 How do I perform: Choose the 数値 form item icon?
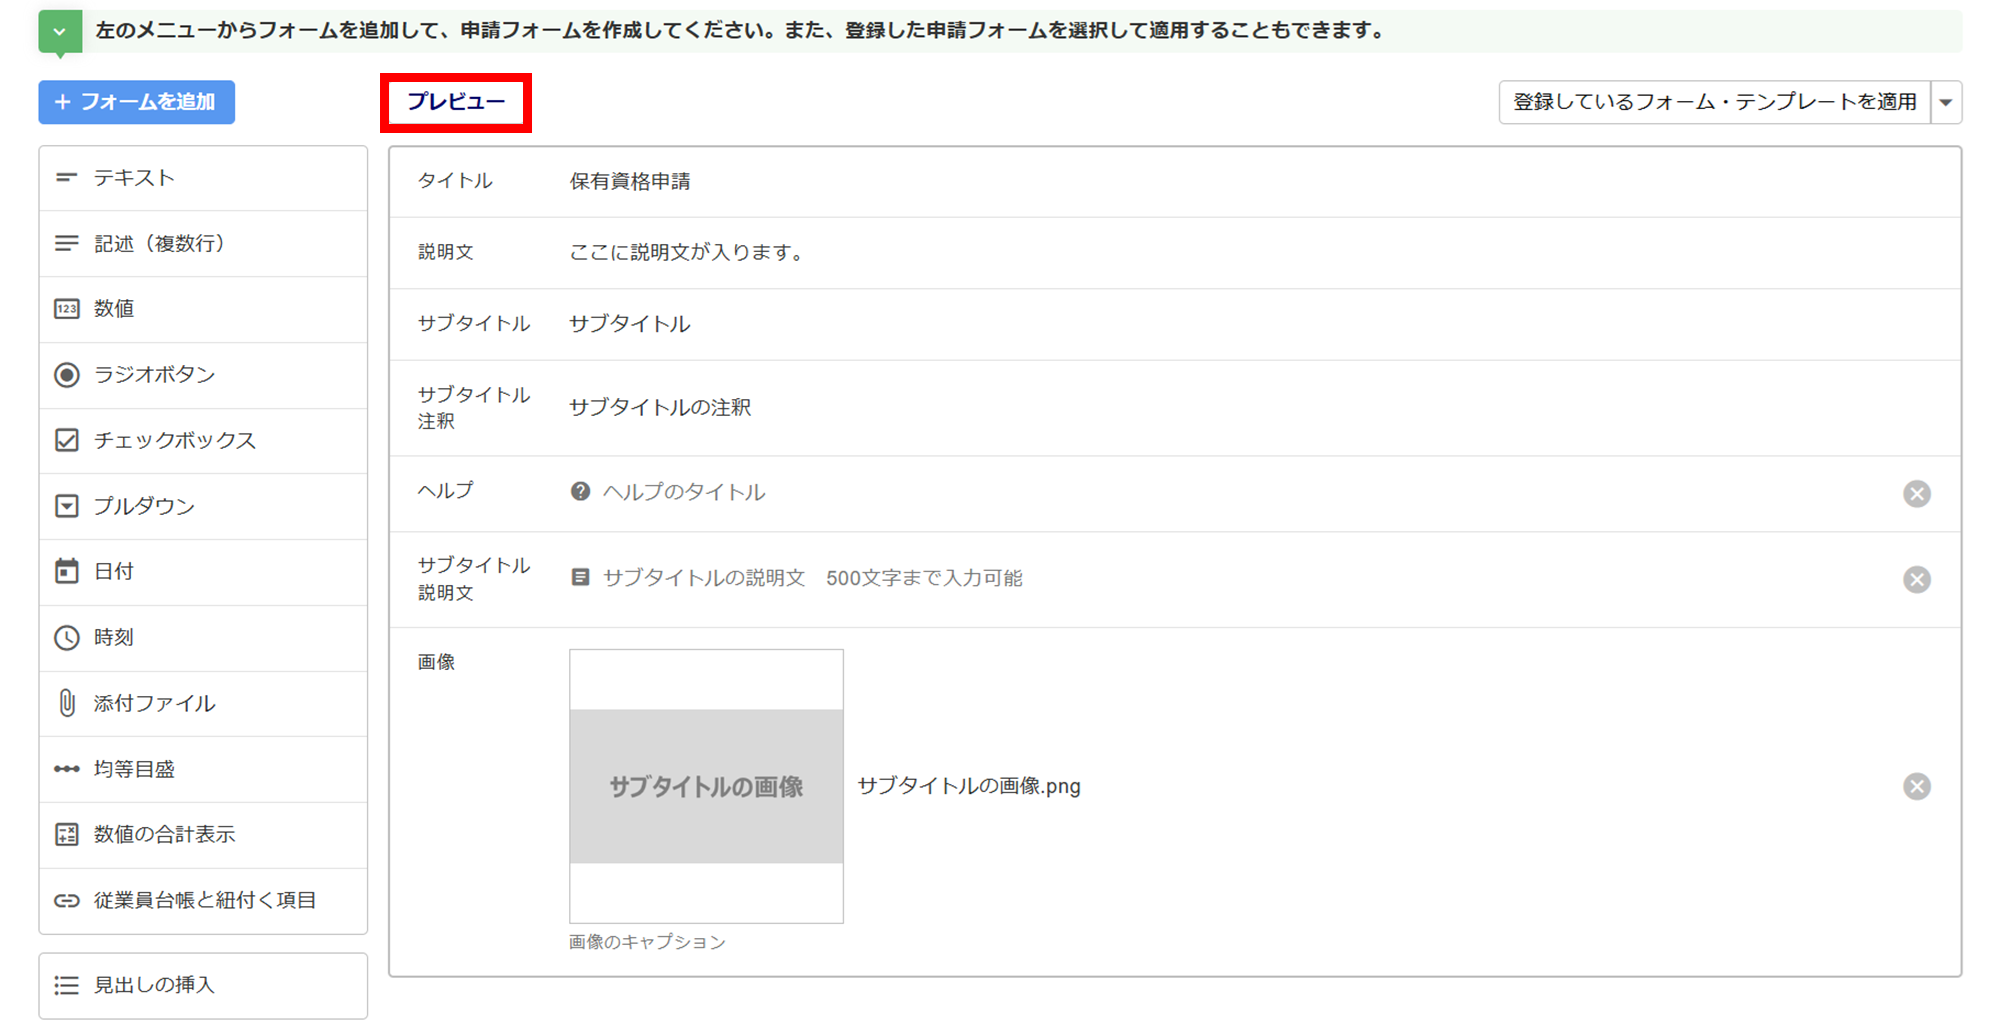click(66, 309)
